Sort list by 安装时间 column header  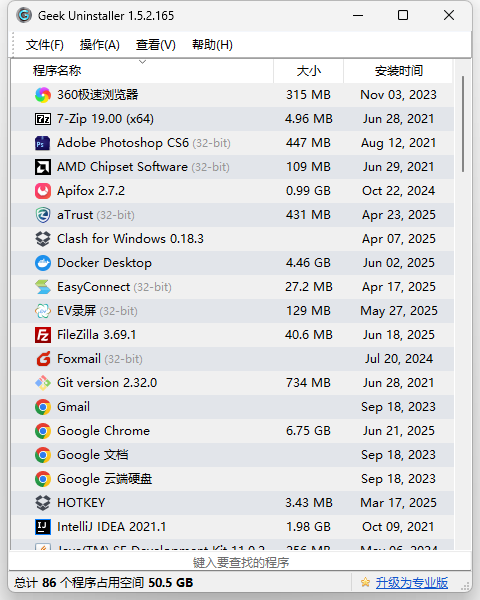pyautogui.click(x=398, y=71)
